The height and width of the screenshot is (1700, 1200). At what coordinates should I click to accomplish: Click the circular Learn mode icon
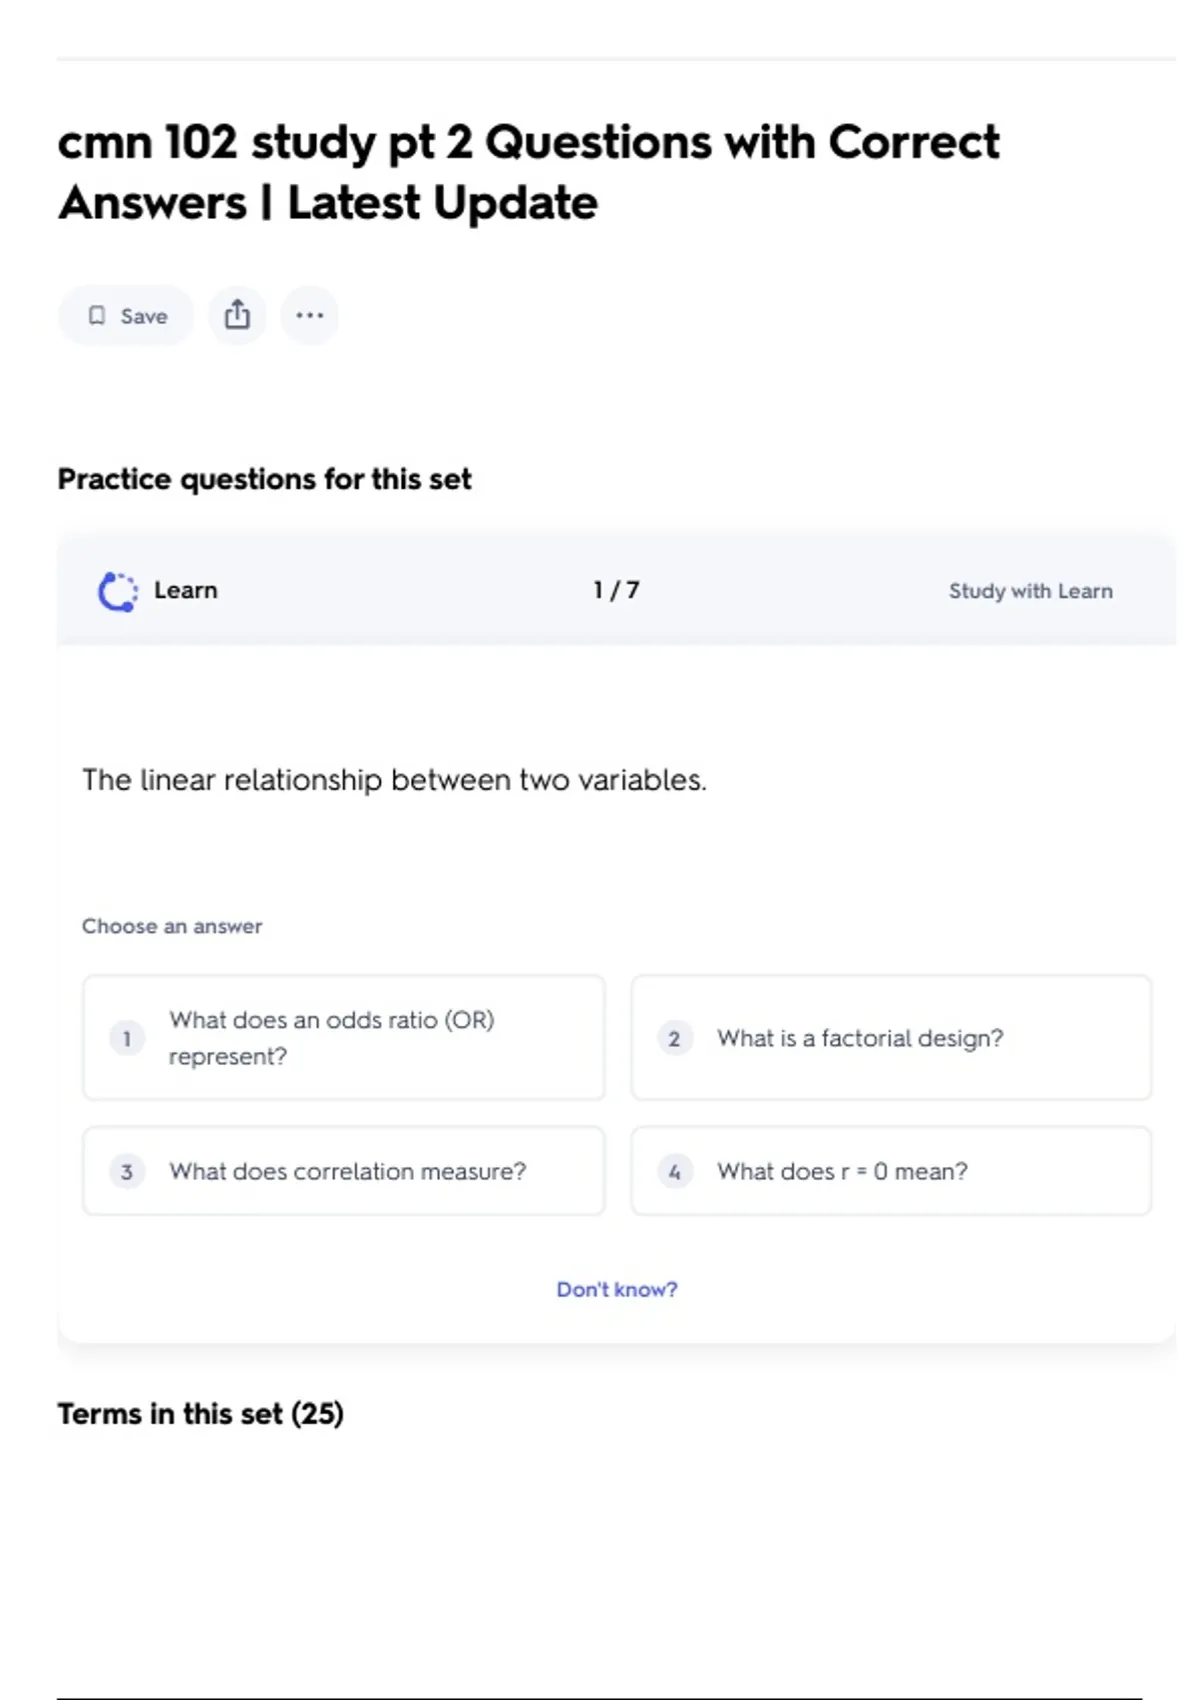pyautogui.click(x=118, y=591)
